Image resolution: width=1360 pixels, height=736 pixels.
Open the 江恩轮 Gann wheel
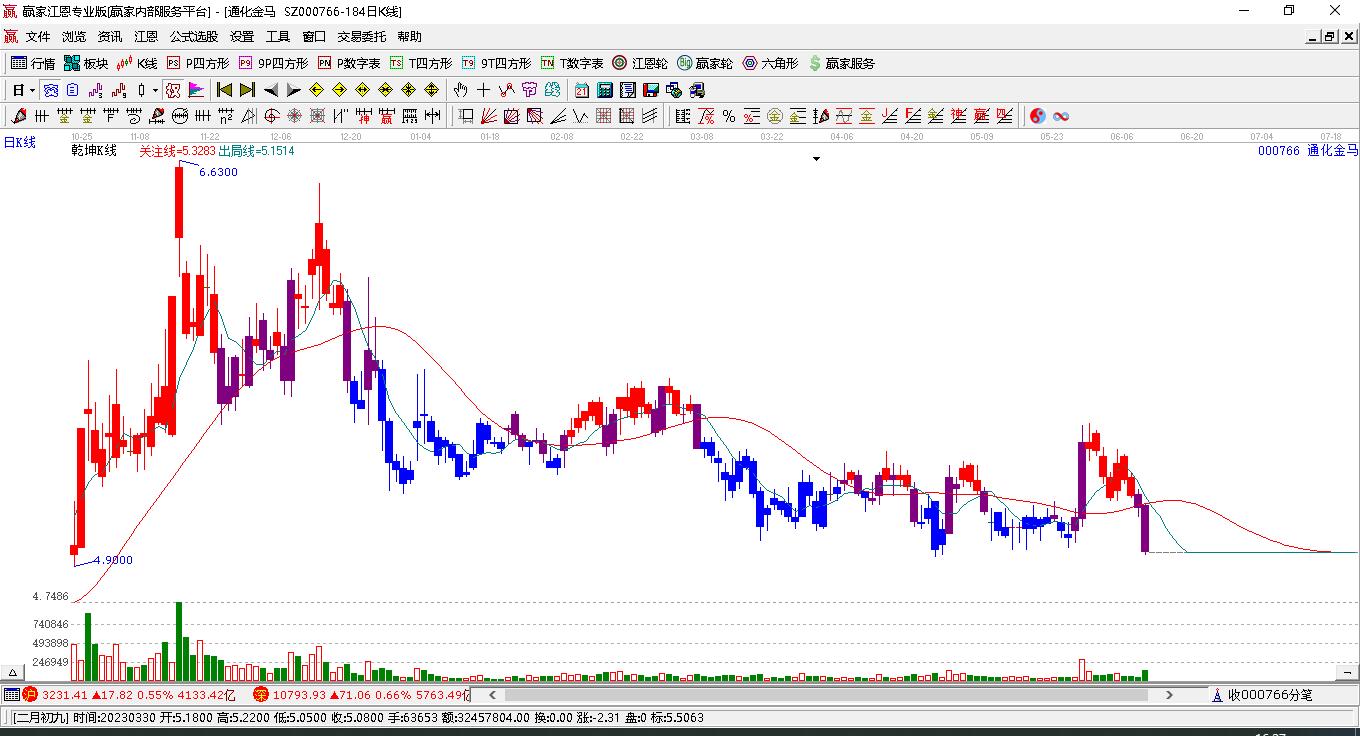pos(640,63)
